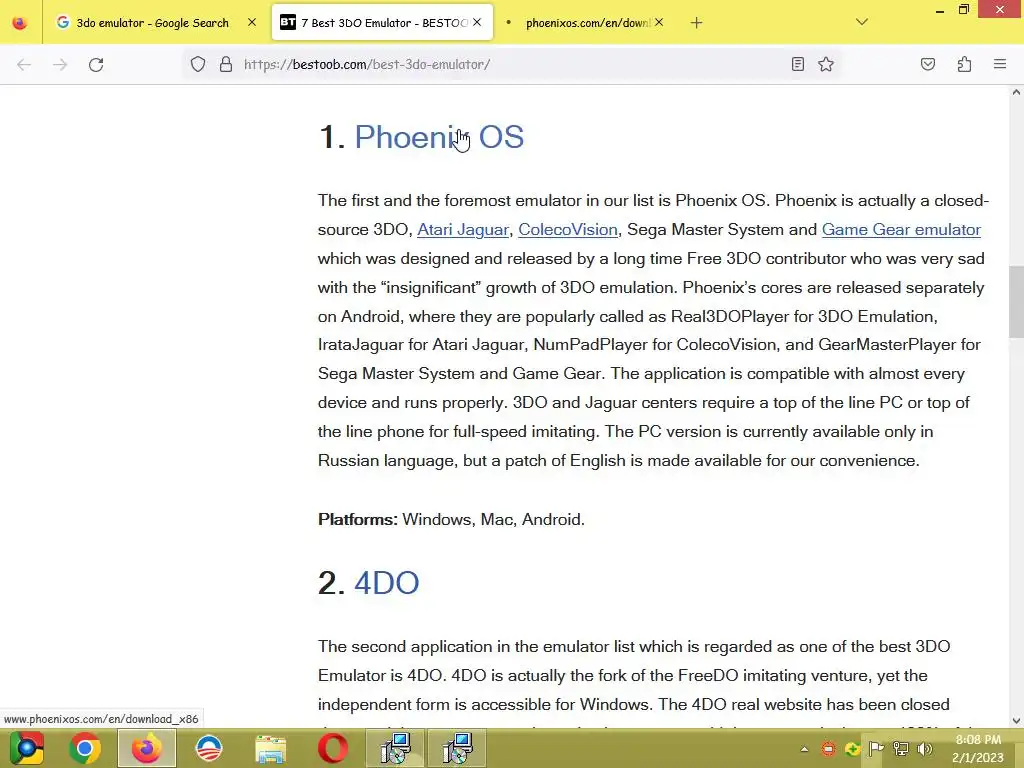
Task: Show hidden system tray icons
Action: (805, 749)
